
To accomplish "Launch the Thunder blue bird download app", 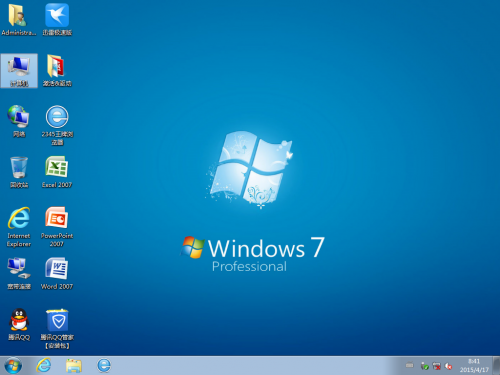I will [57, 19].
